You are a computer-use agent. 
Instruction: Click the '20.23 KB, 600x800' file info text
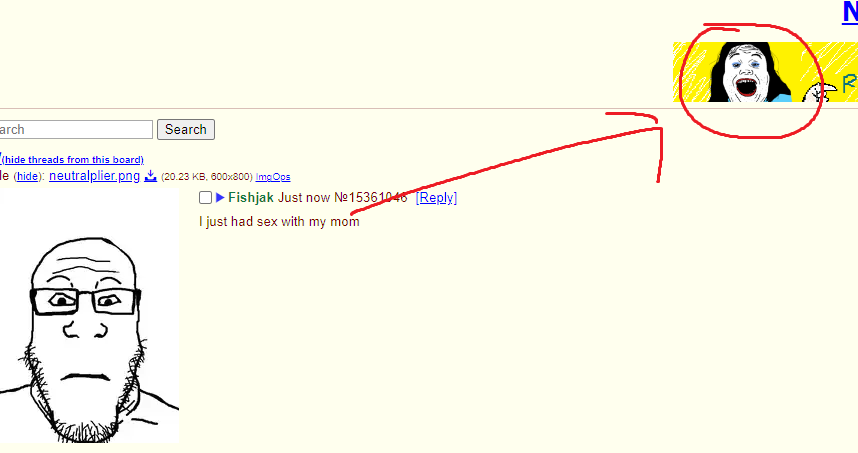pyautogui.click(x=206, y=177)
